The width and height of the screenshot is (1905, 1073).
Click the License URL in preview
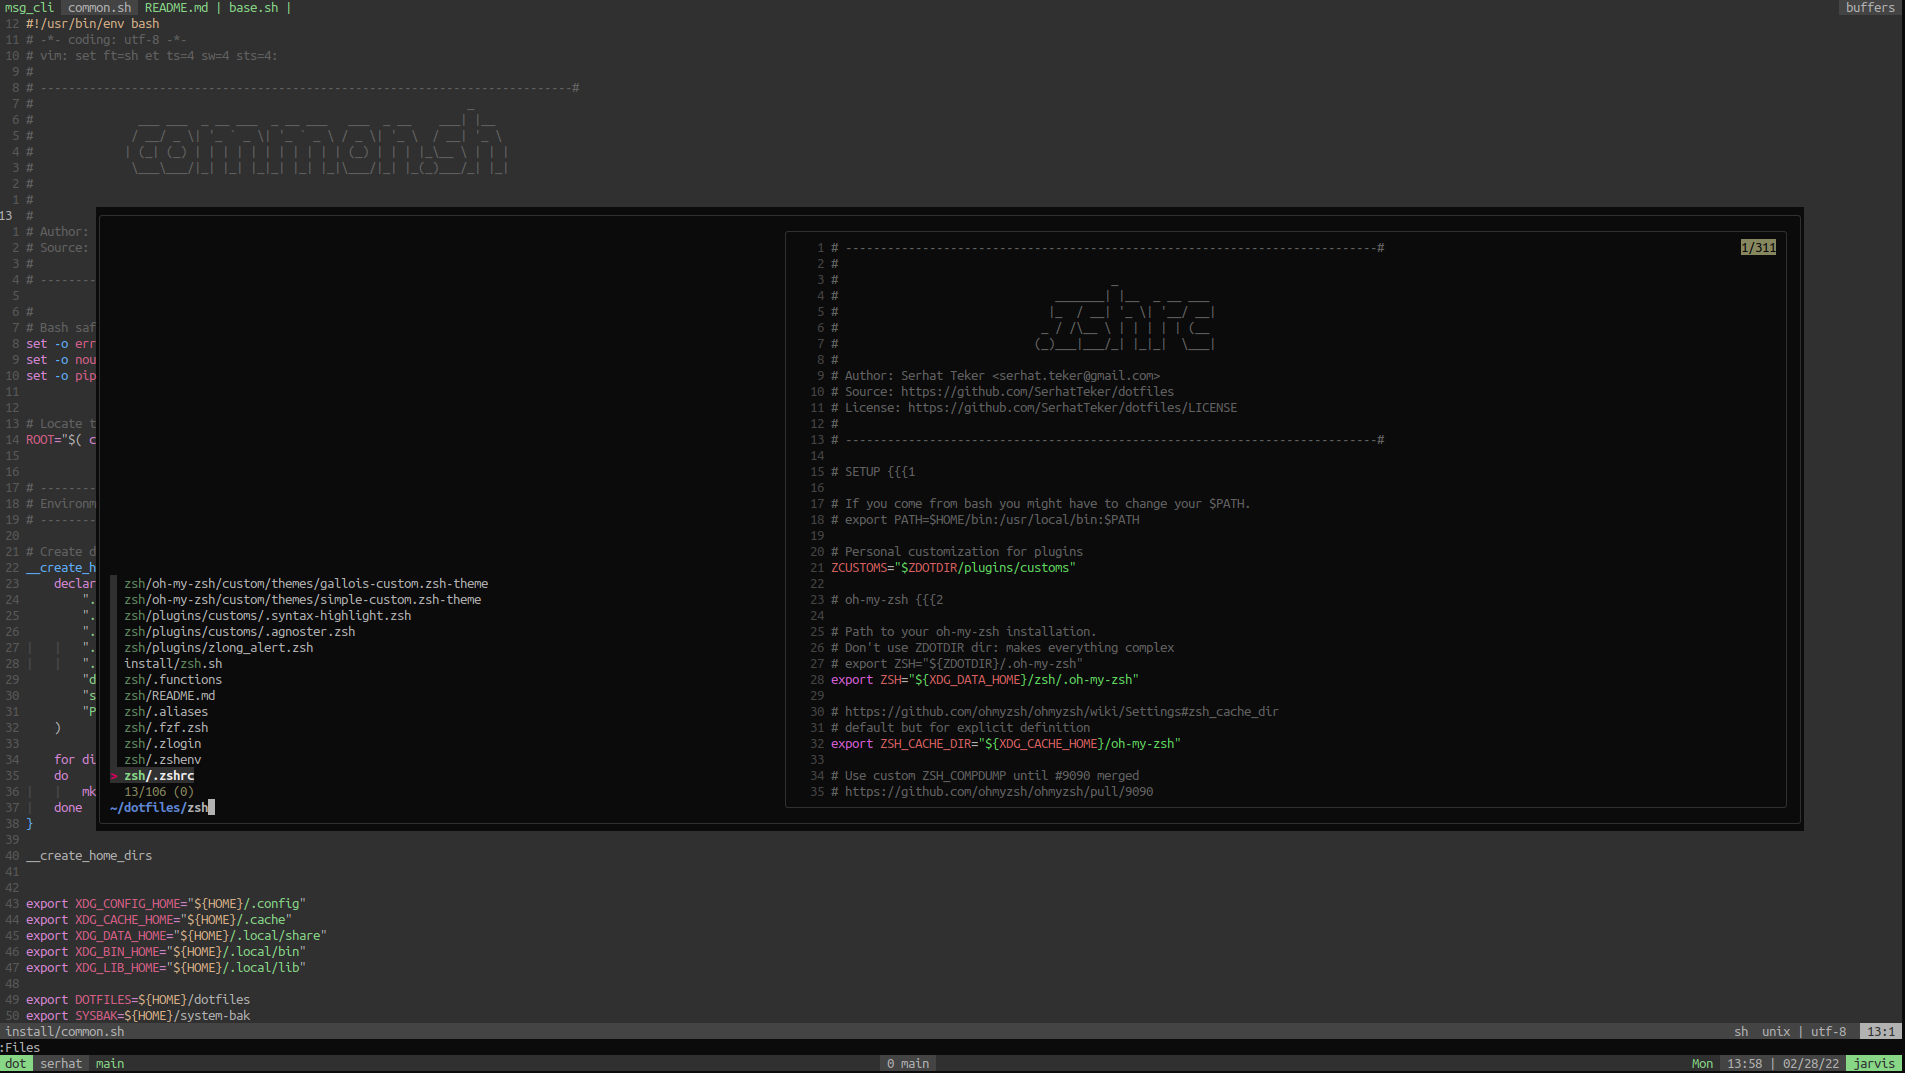tap(1072, 407)
